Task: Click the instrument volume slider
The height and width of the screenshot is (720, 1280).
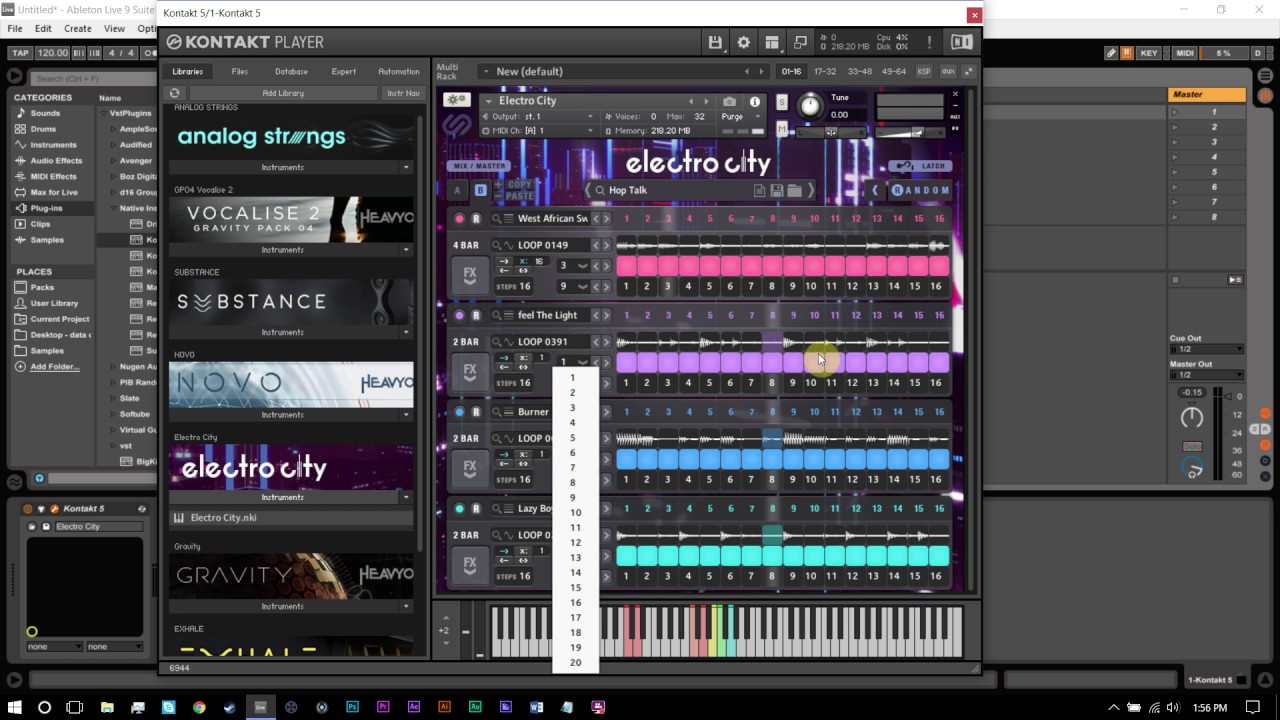Action: click(910, 132)
